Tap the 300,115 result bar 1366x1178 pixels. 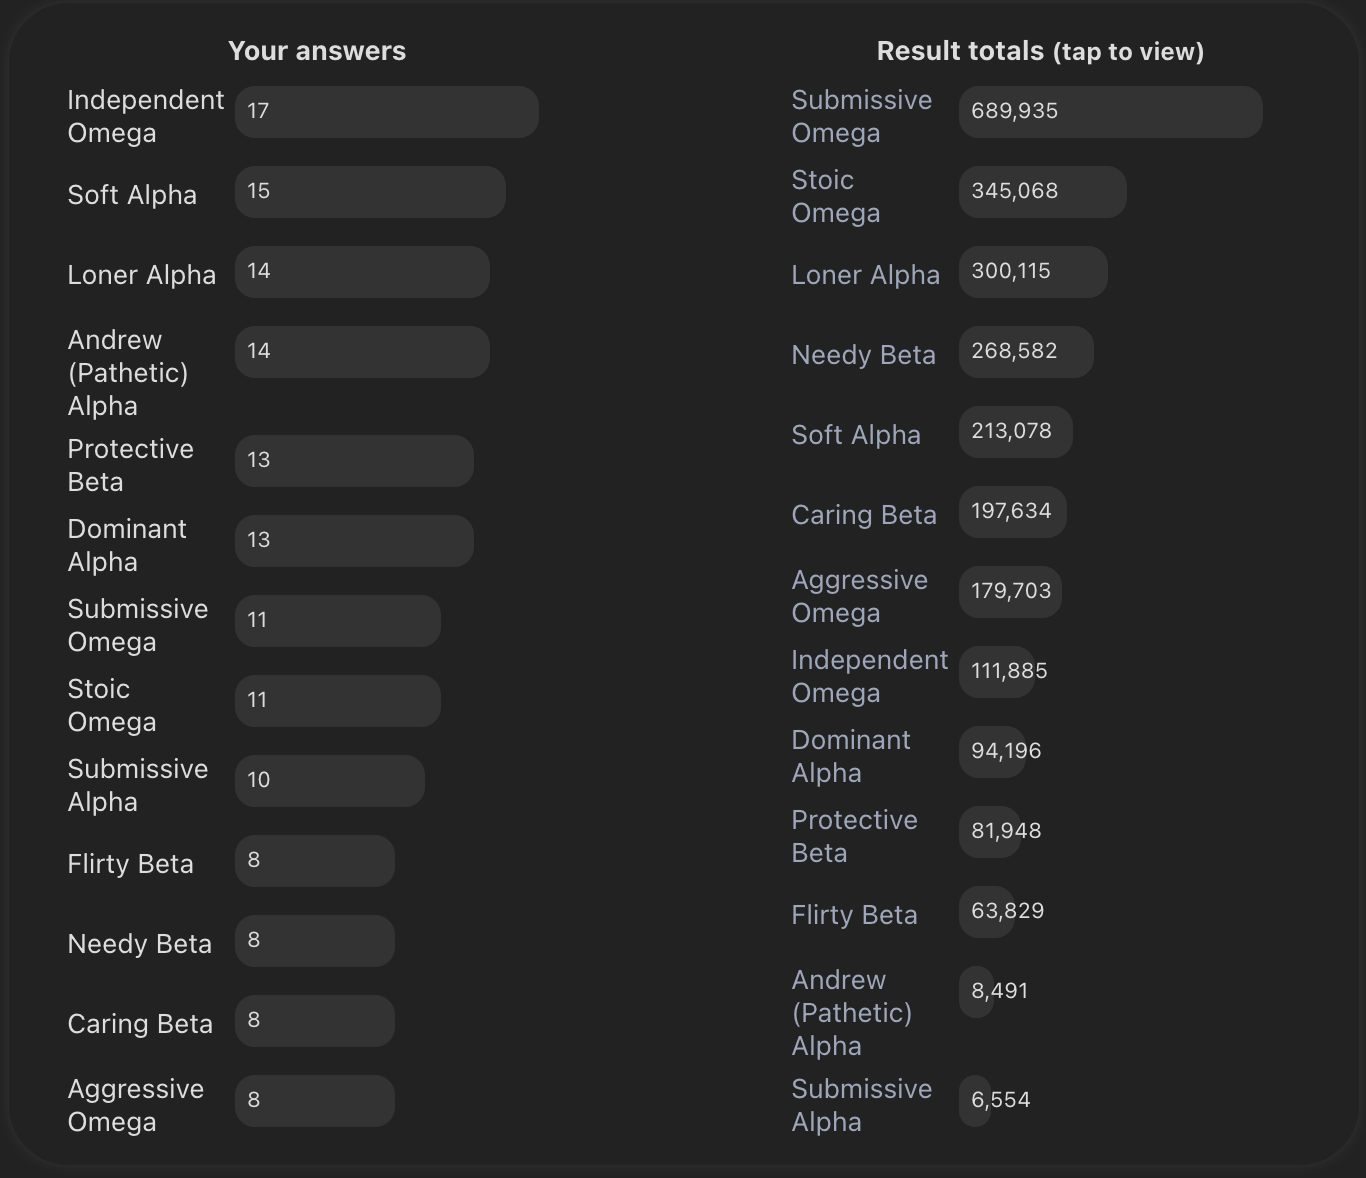[x=1033, y=272]
